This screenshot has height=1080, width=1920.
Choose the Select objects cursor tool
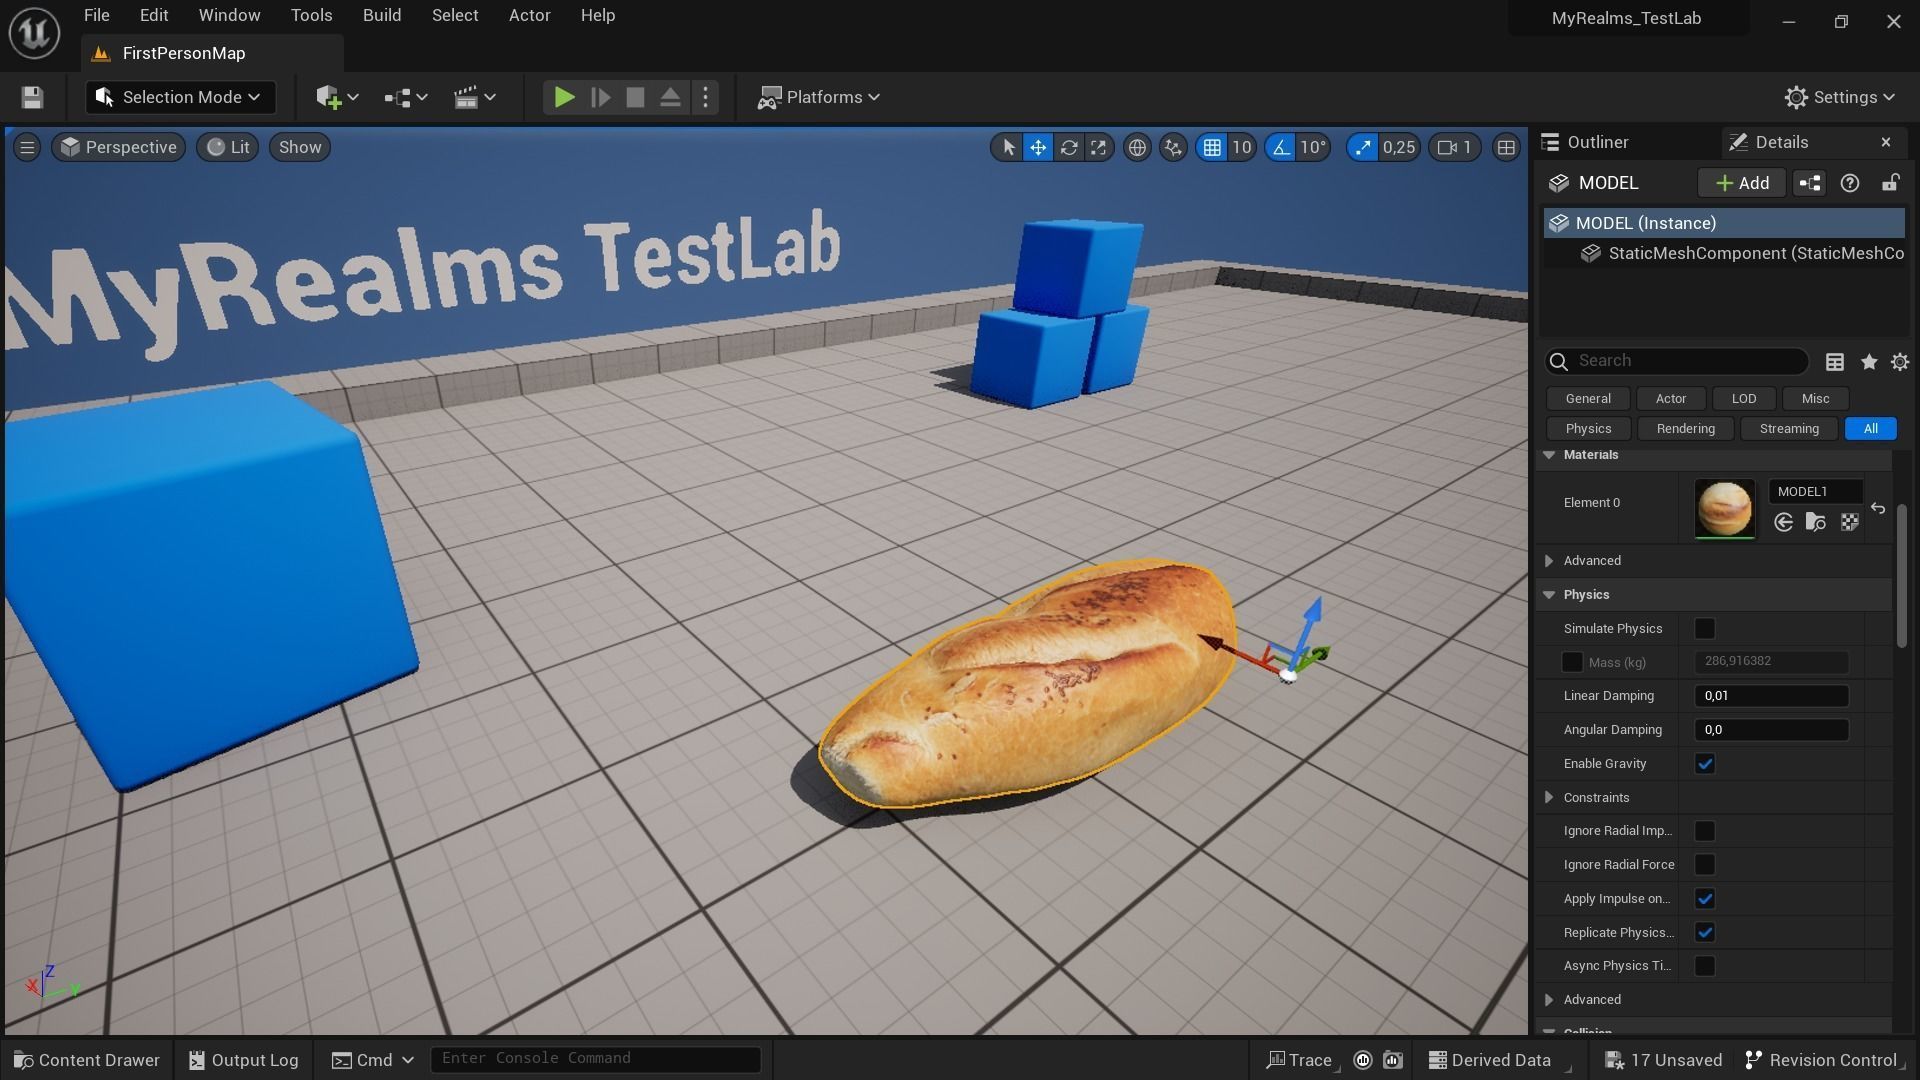click(1008, 147)
